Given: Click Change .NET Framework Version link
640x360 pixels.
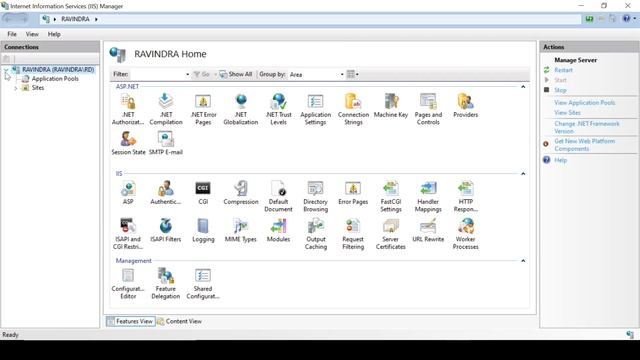Looking at the screenshot, I should pos(587,127).
